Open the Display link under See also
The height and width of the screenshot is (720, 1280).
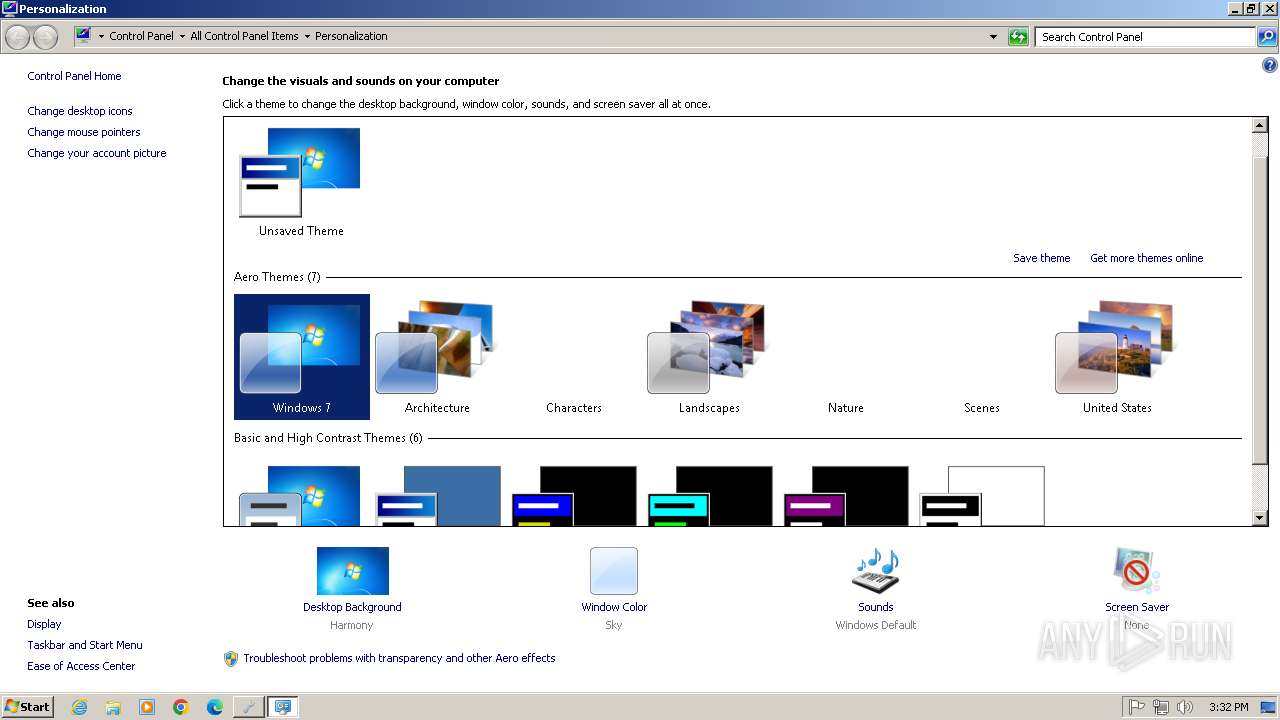tap(44, 624)
